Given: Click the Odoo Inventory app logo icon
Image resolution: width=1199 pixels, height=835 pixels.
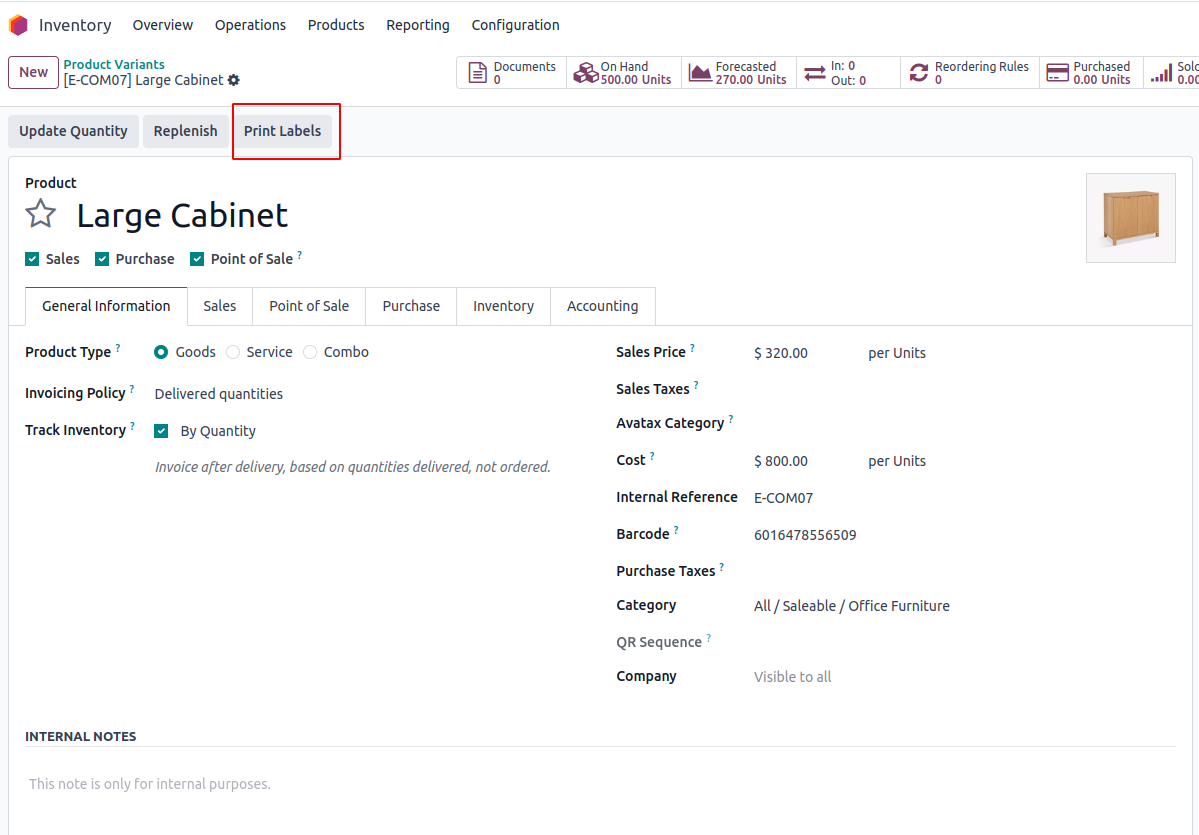Looking at the screenshot, I should pos(18,25).
